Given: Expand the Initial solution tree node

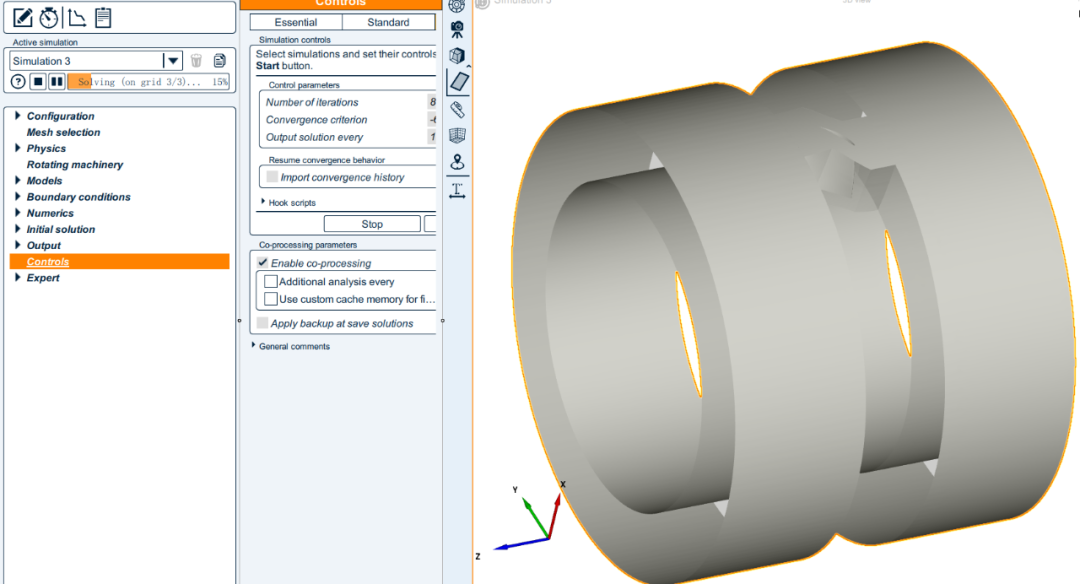Looking at the screenshot, I should 17,229.
